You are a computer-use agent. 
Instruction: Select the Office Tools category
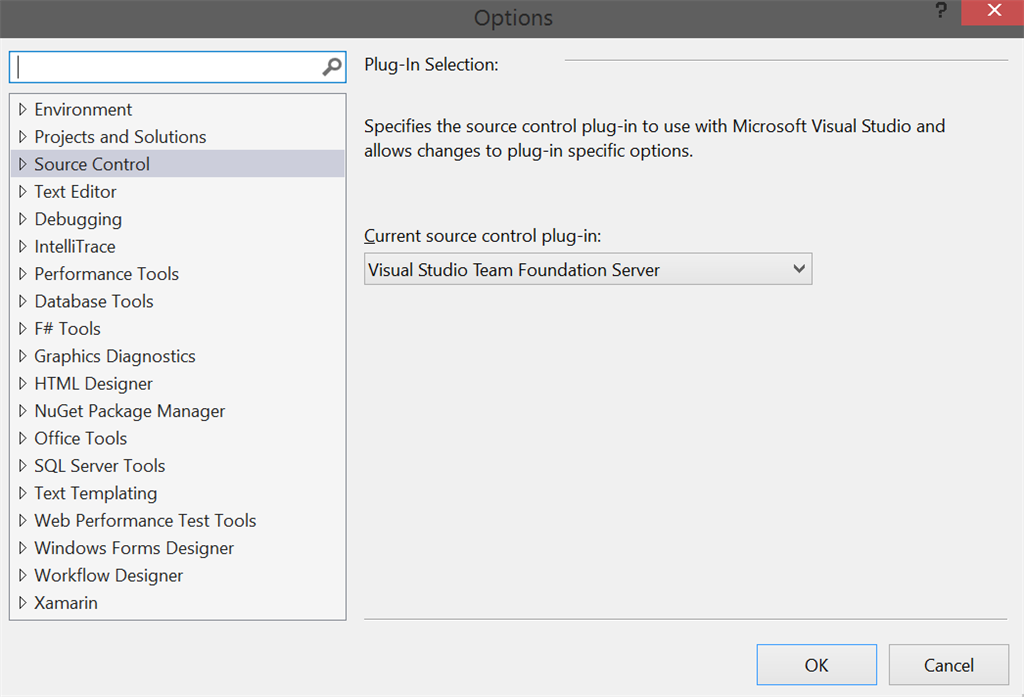coord(80,438)
